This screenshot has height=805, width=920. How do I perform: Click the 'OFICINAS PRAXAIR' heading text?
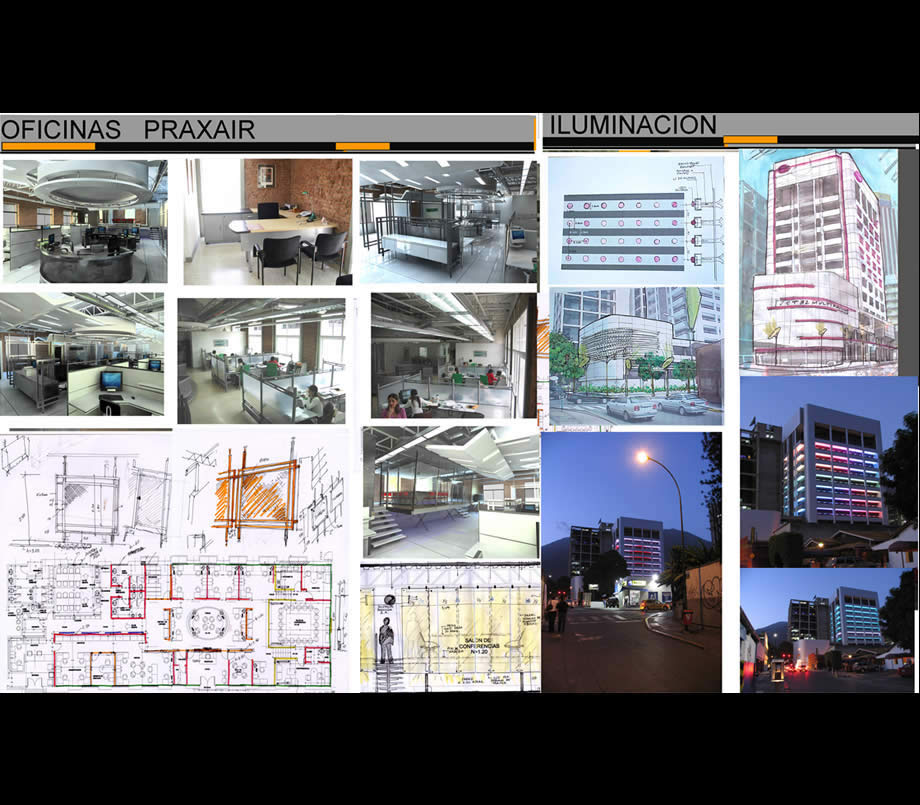[x=128, y=130]
